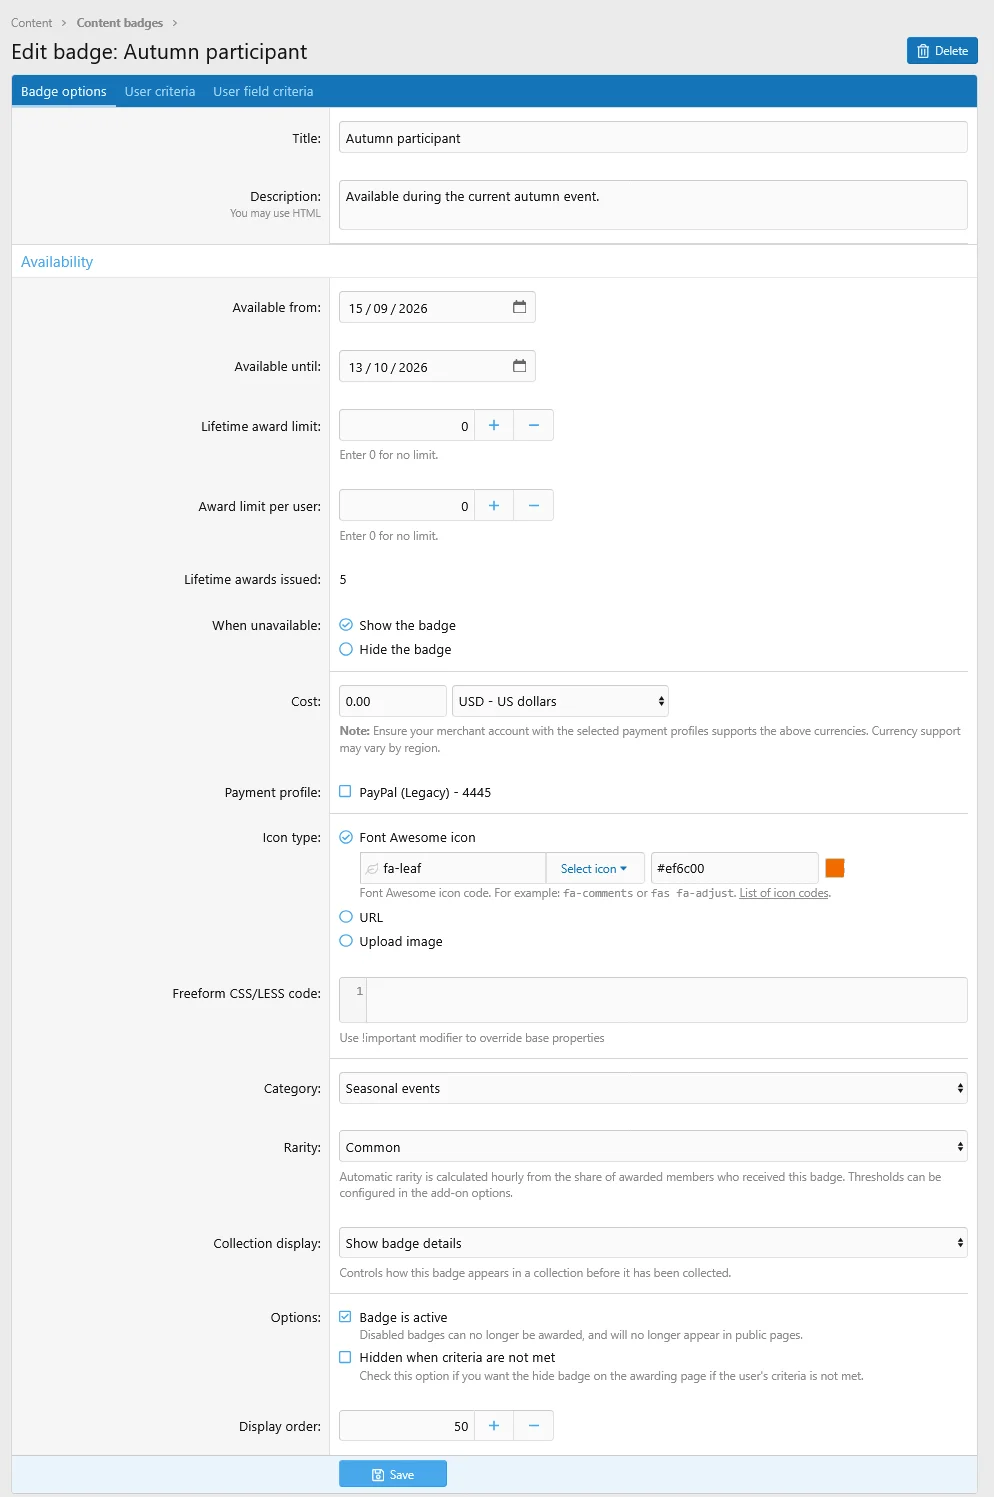Screen dimensions: 994x1497
Task: Increase the Display order with plus
Action: pos(494,1426)
